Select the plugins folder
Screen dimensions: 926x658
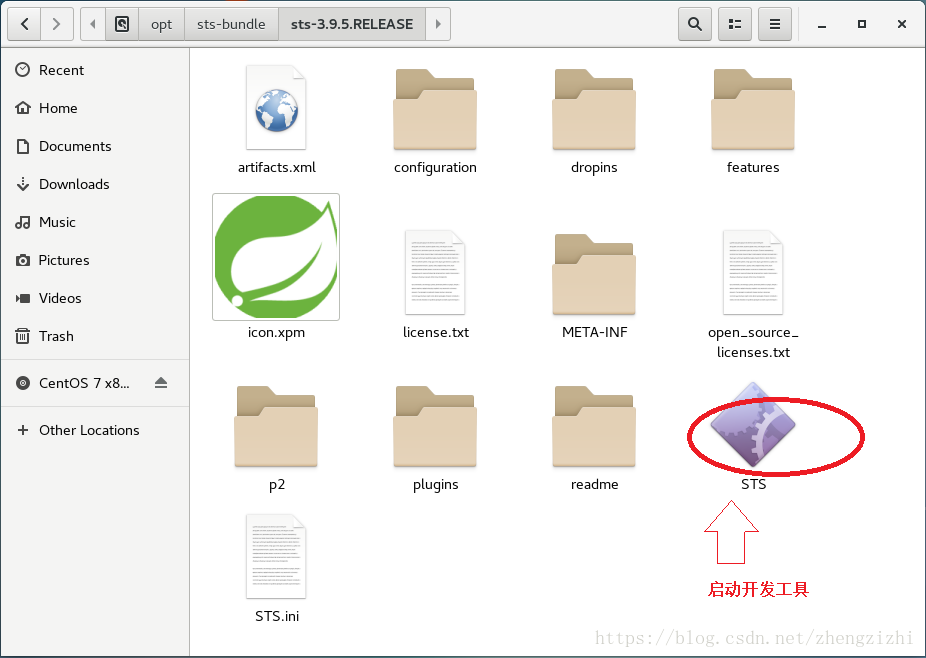[x=435, y=426]
